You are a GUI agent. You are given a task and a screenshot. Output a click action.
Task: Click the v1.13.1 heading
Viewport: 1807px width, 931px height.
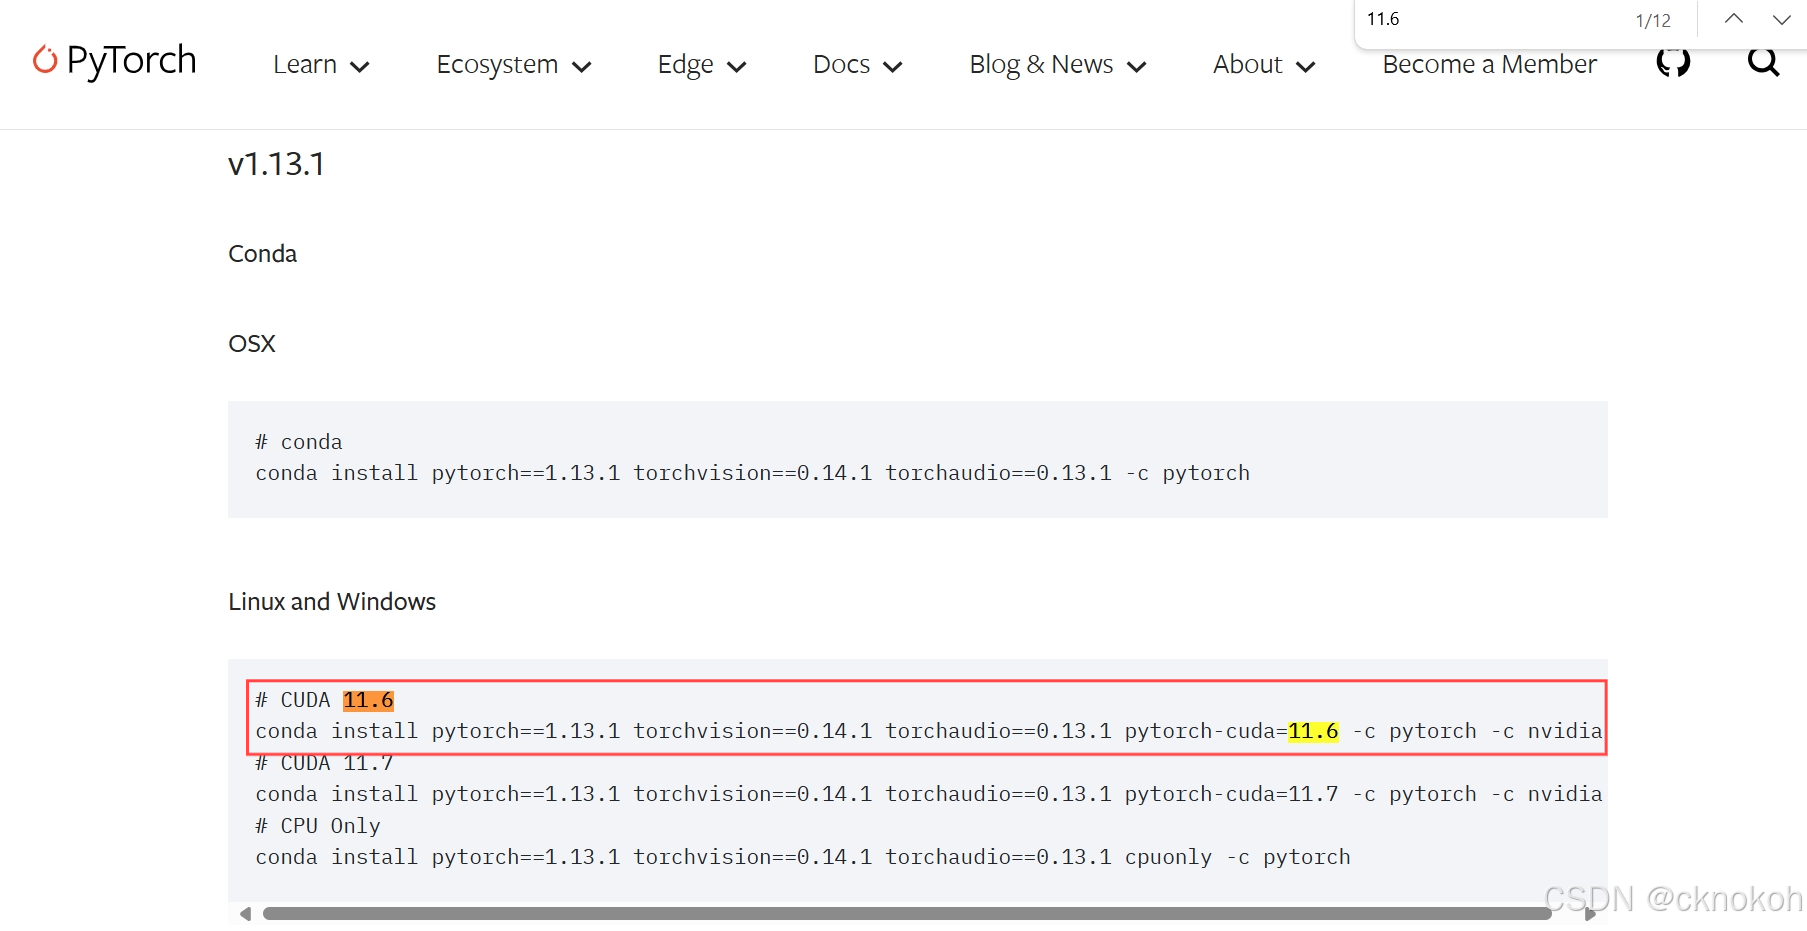click(x=276, y=164)
